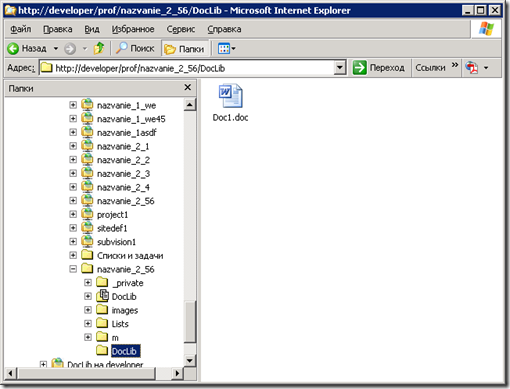The width and height of the screenshot is (510, 389).
Task: Expand the nazvanie_1_we tree node
Action: (x=73, y=105)
